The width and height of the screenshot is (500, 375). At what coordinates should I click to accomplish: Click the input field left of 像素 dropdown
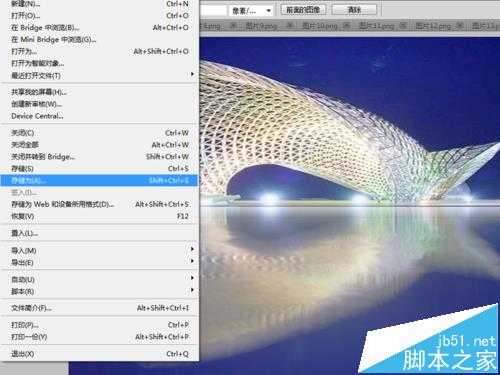pyautogui.click(x=213, y=11)
